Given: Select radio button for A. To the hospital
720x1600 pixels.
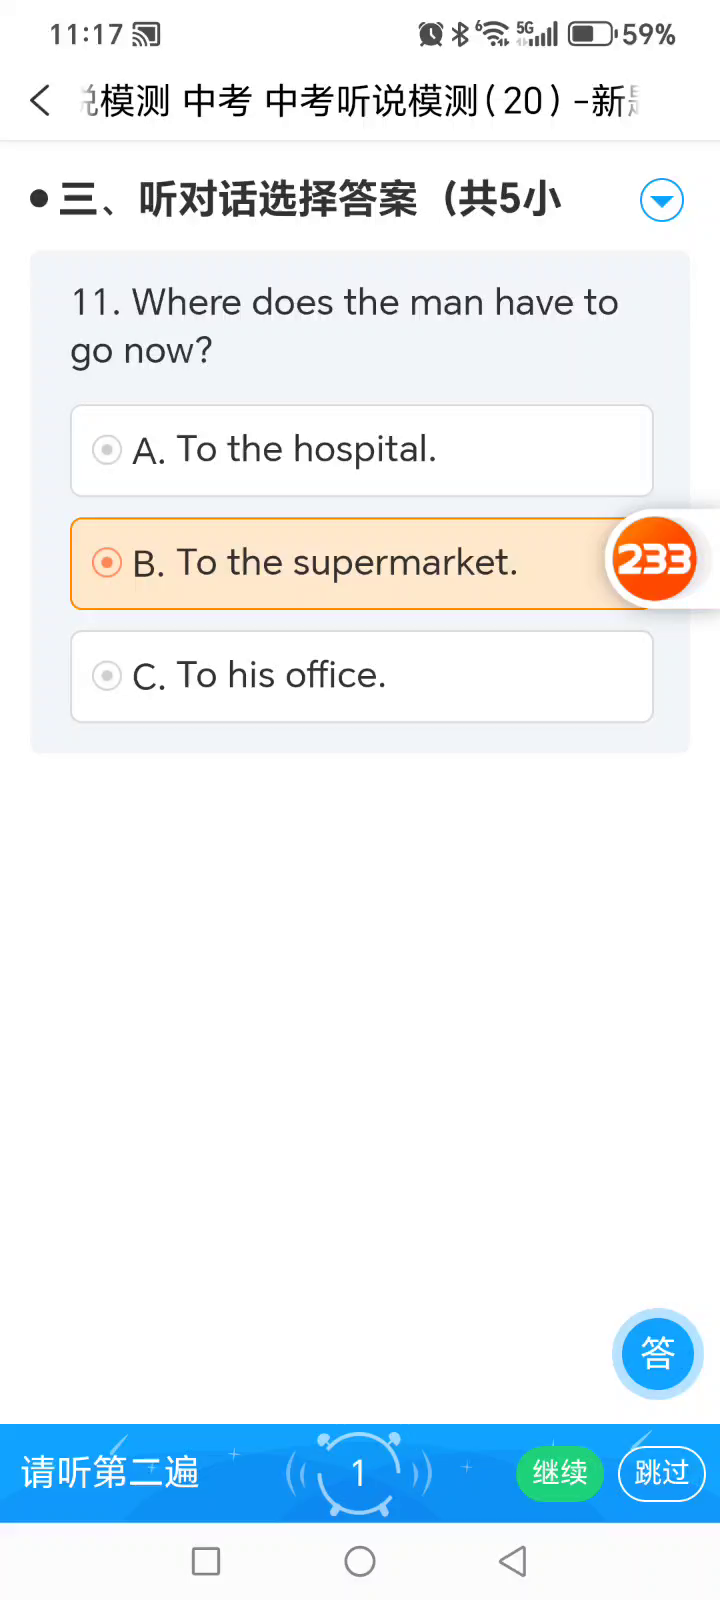Looking at the screenshot, I should click(107, 450).
